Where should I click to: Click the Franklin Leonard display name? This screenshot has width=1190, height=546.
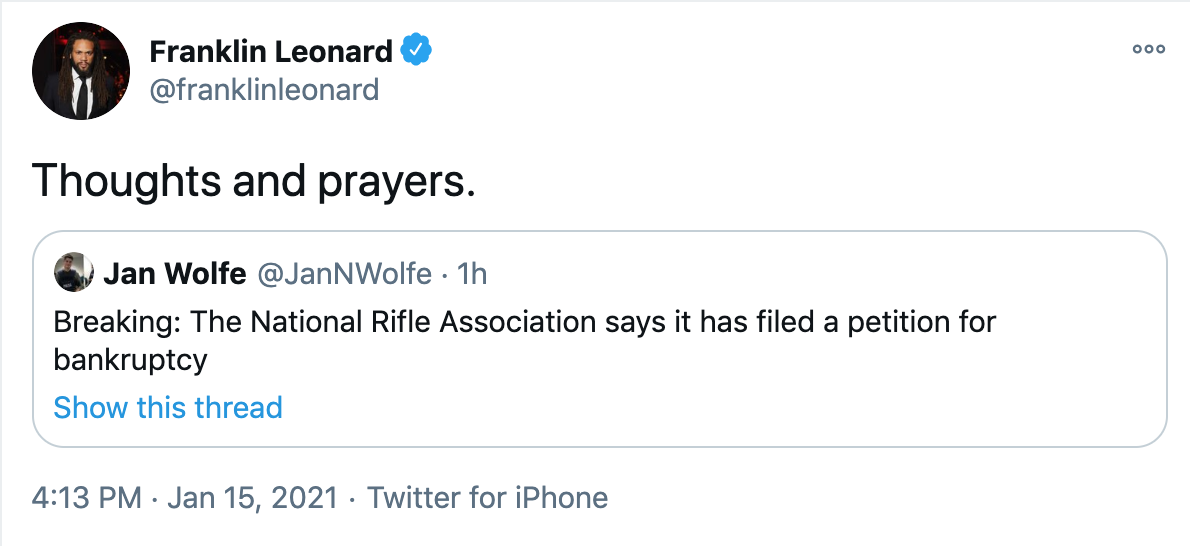pos(271,50)
